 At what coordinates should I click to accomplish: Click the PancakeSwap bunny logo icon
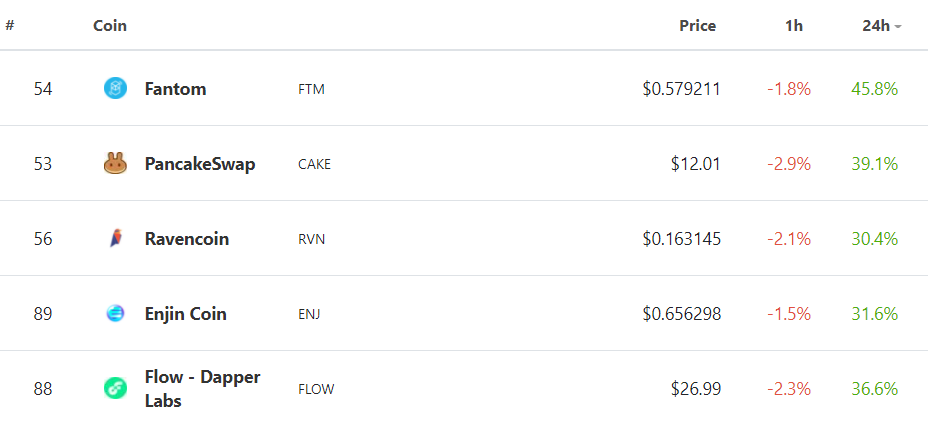tap(115, 164)
